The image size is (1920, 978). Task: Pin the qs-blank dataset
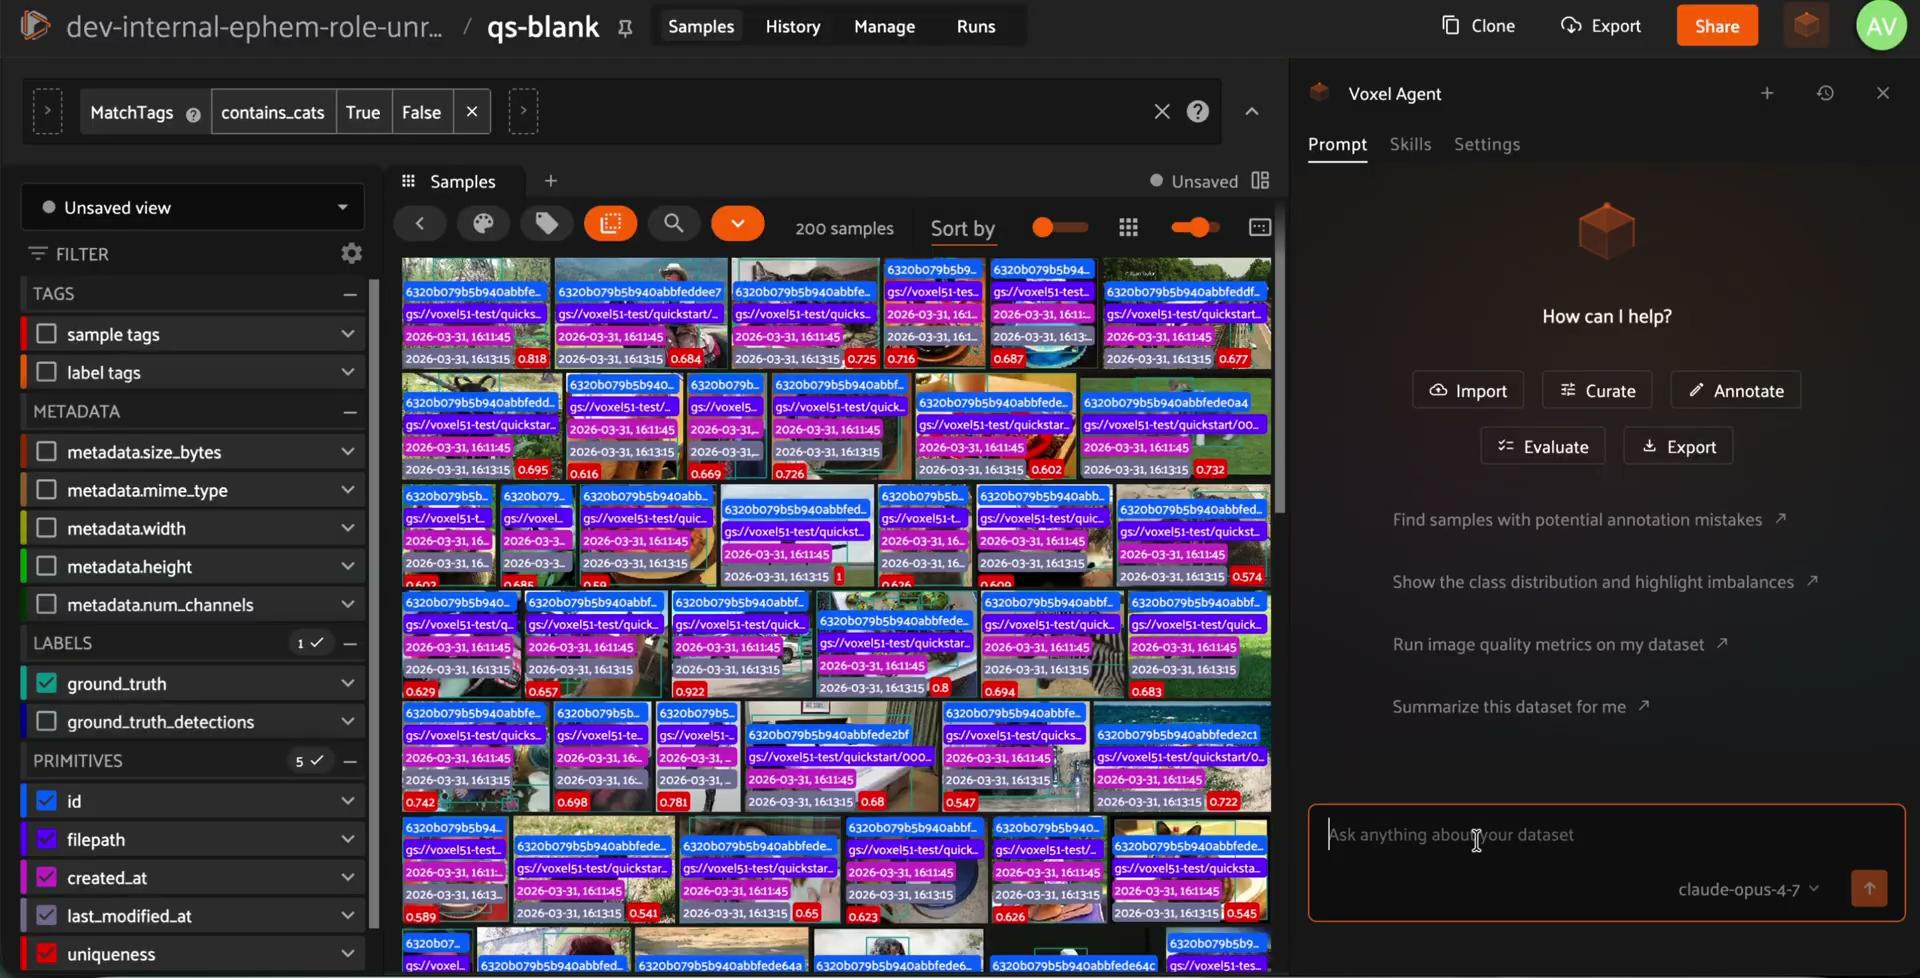click(625, 28)
